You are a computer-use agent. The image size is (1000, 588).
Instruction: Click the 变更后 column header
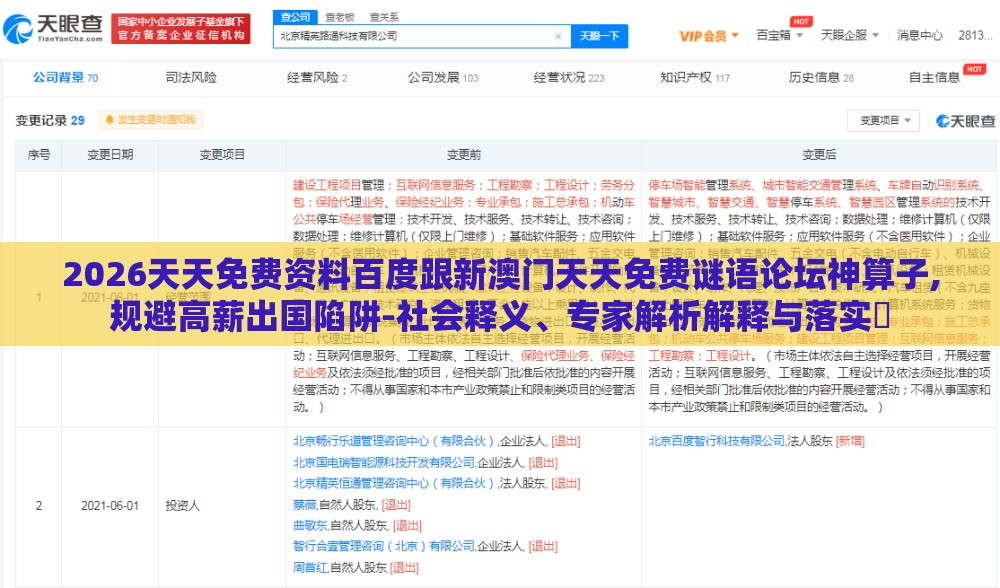click(819, 155)
